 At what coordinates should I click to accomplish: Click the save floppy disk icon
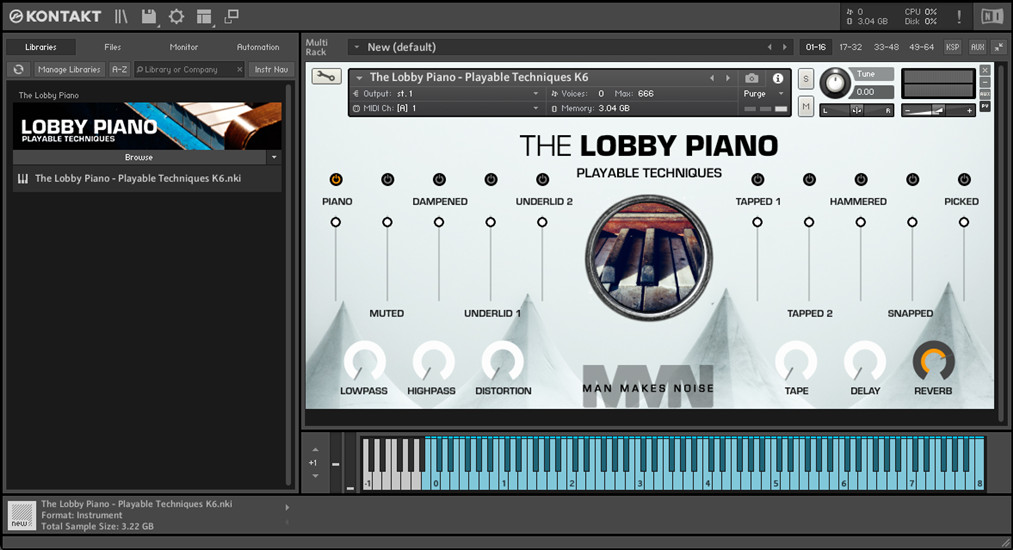[149, 17]
